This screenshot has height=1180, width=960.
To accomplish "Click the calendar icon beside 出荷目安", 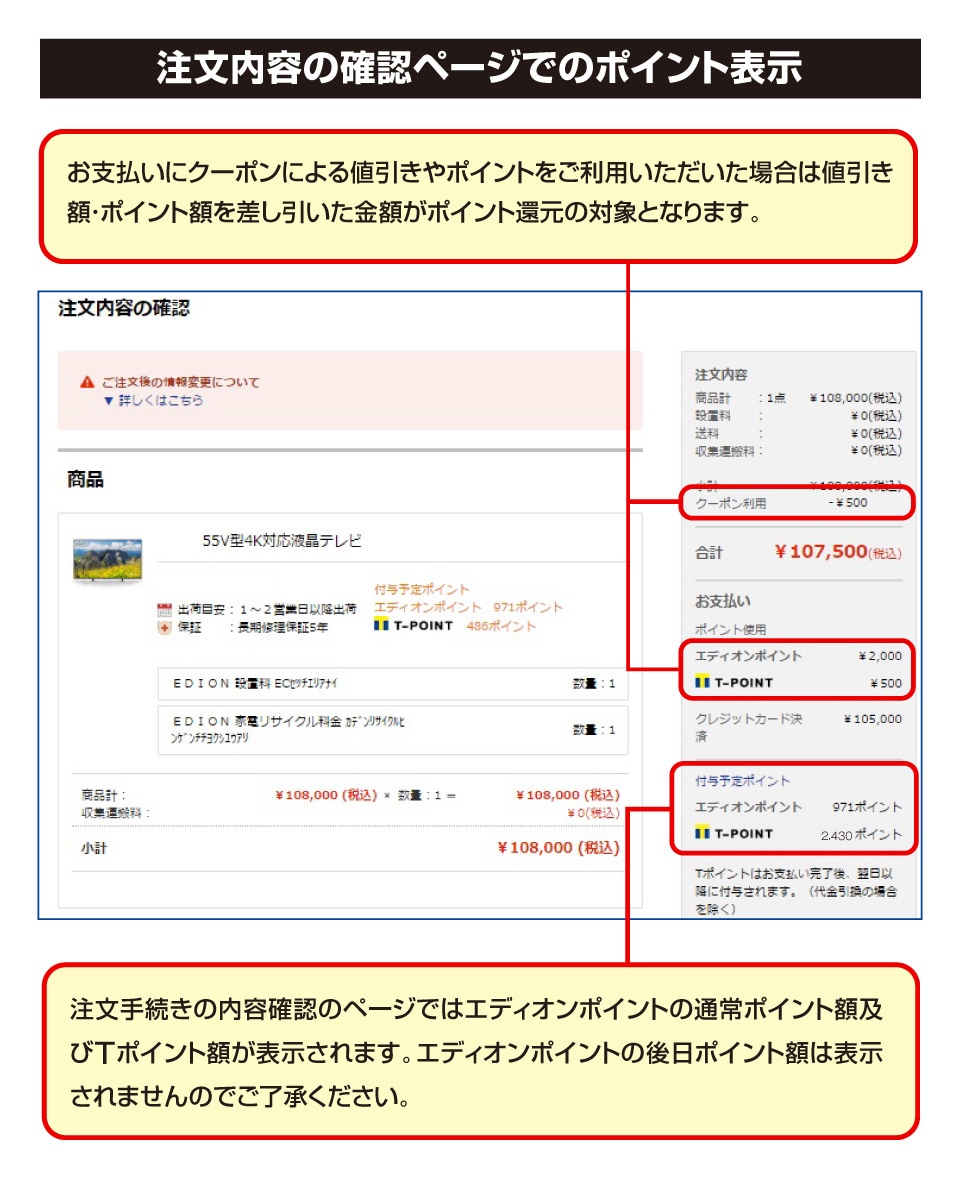I will pyautogui.click(x=165, y=609).
